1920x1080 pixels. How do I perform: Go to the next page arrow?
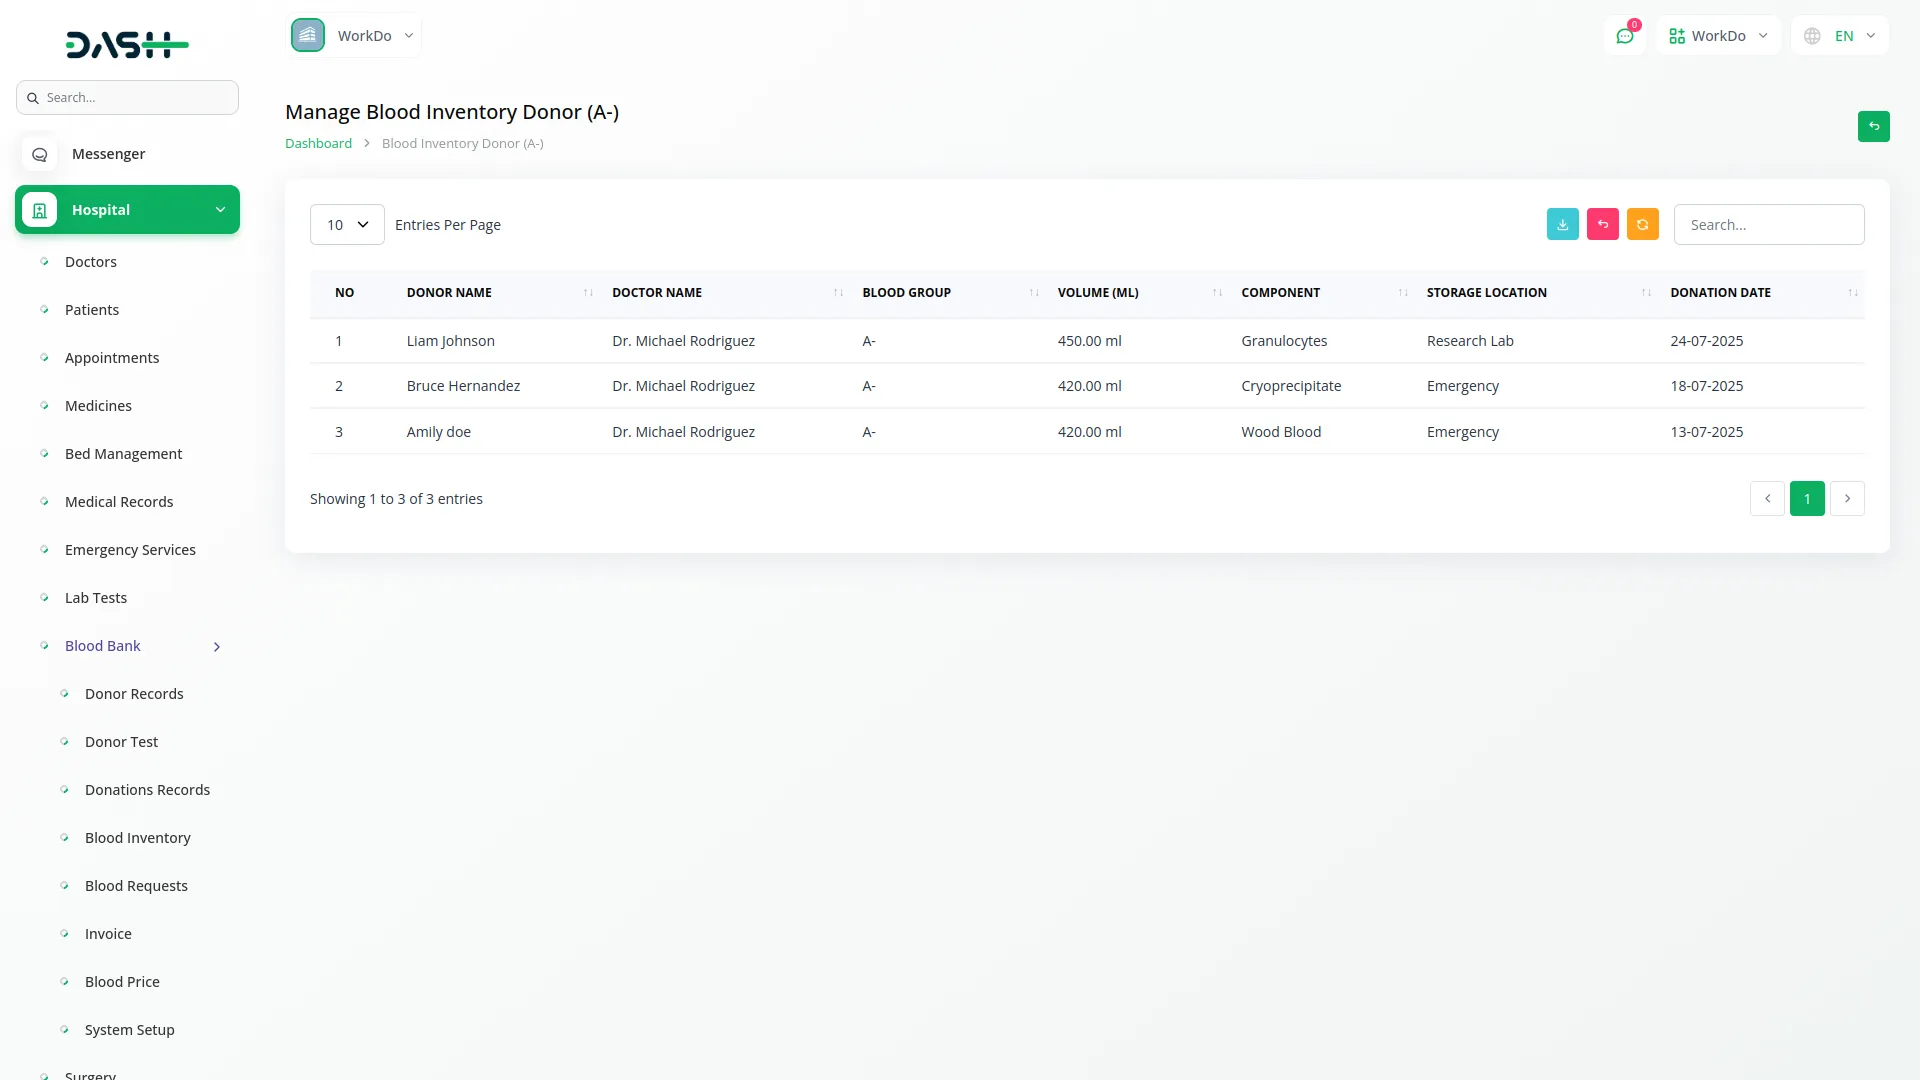[x=1847, y=498]
